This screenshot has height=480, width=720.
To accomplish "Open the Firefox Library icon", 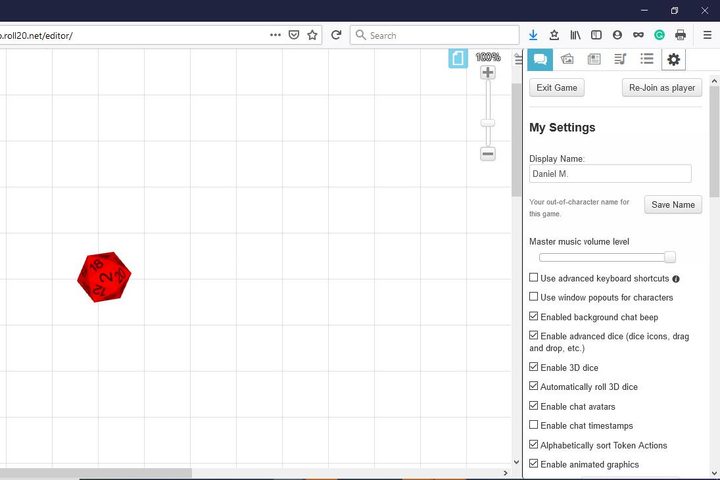I will 575,35.
